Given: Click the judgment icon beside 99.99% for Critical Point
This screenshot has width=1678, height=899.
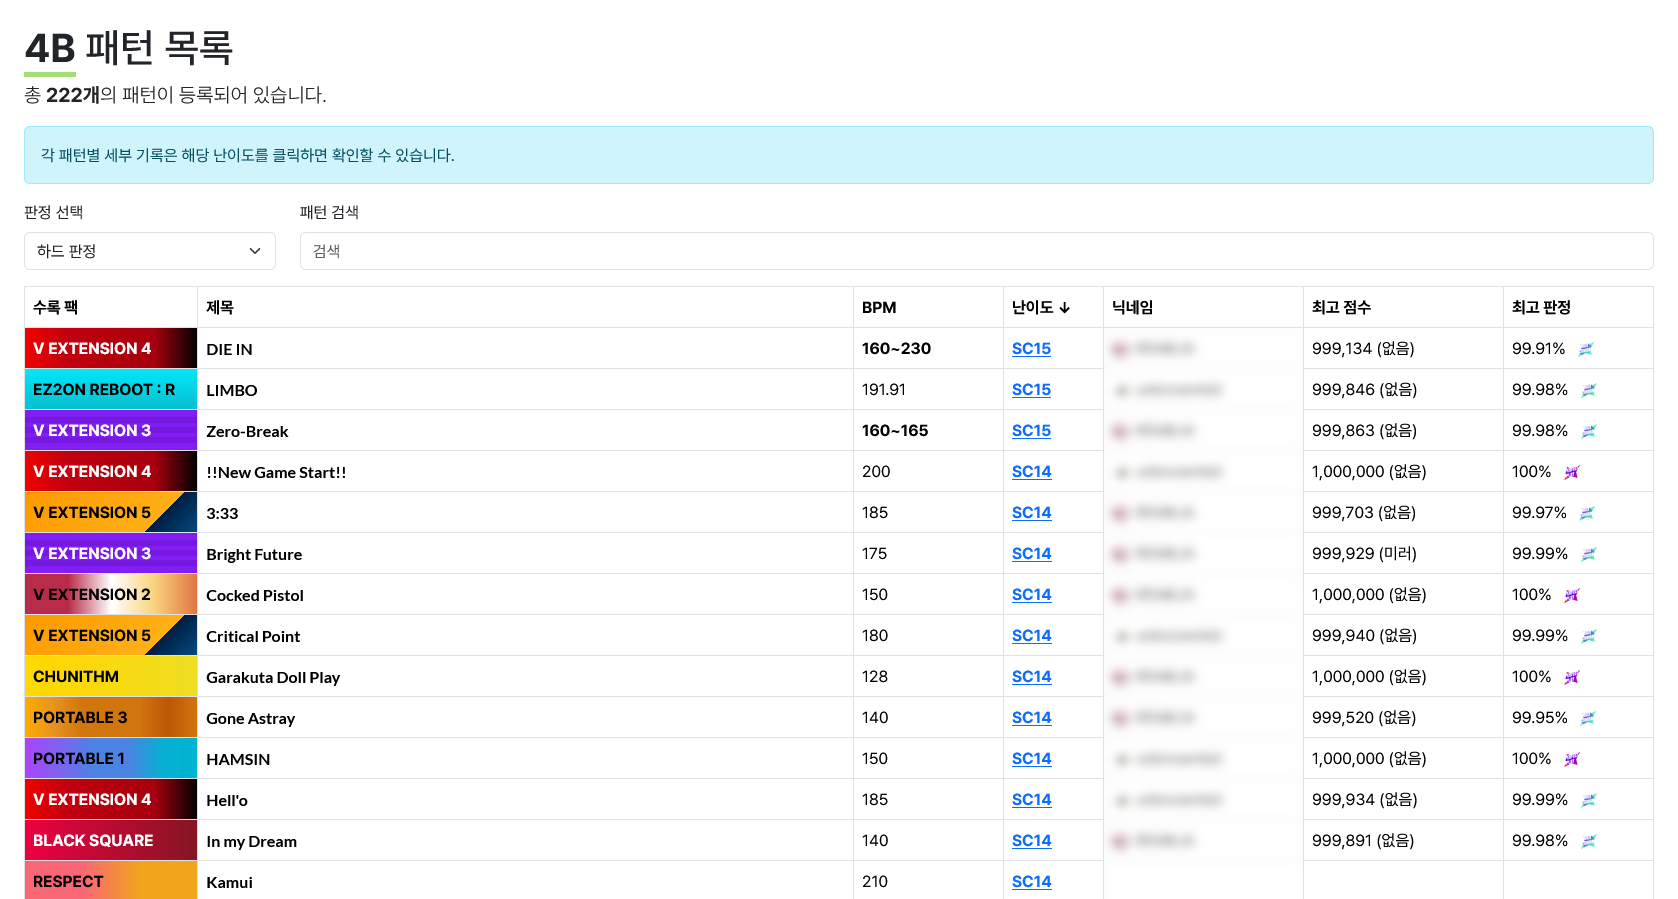Looking at the screenshot, I should [1589, 636].
